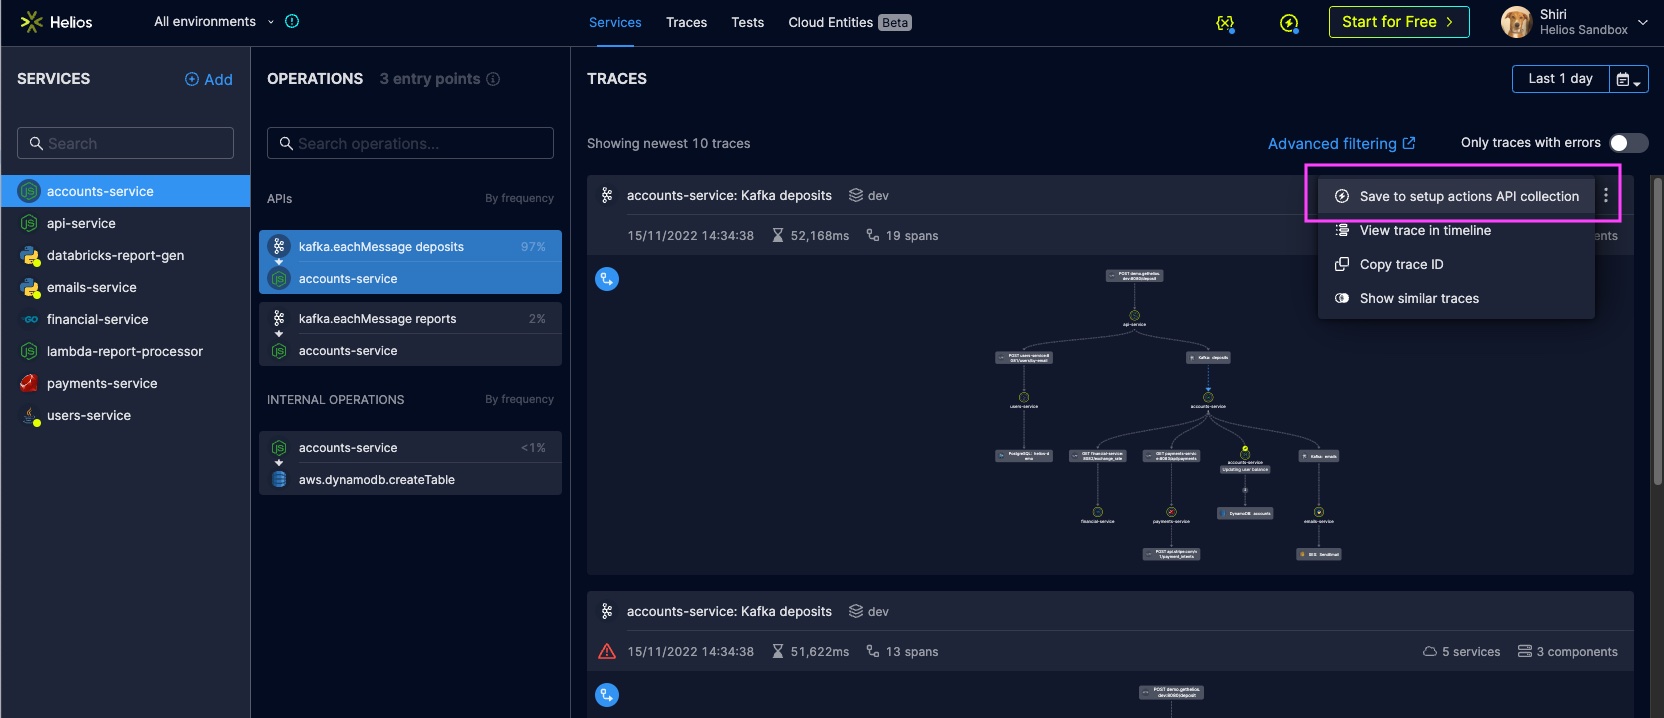This screenshot has height=718, width=1664.
Task: Select databricks-report-gen service
Action: [x=125, y=255]
